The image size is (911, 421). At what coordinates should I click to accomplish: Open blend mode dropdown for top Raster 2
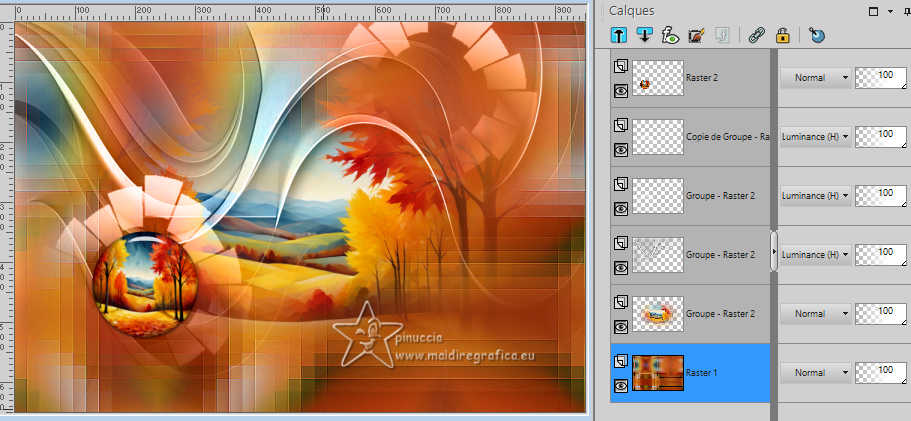pyautogui.click(x=816, y=77)
